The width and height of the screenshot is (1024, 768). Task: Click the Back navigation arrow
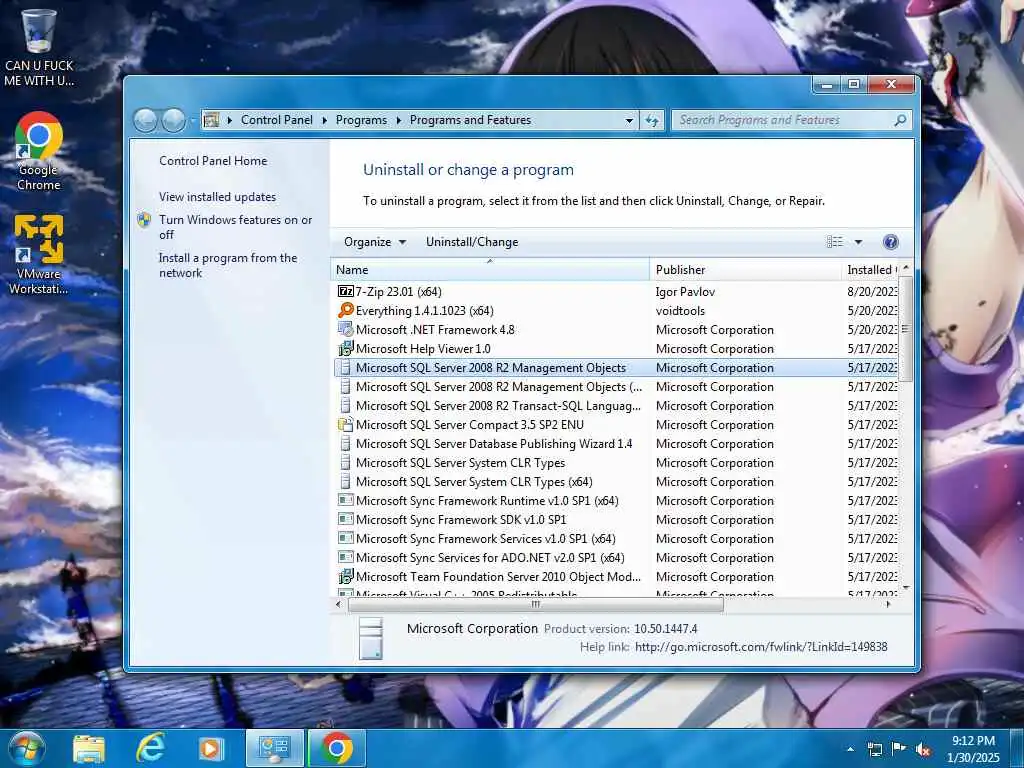(145, 120)
